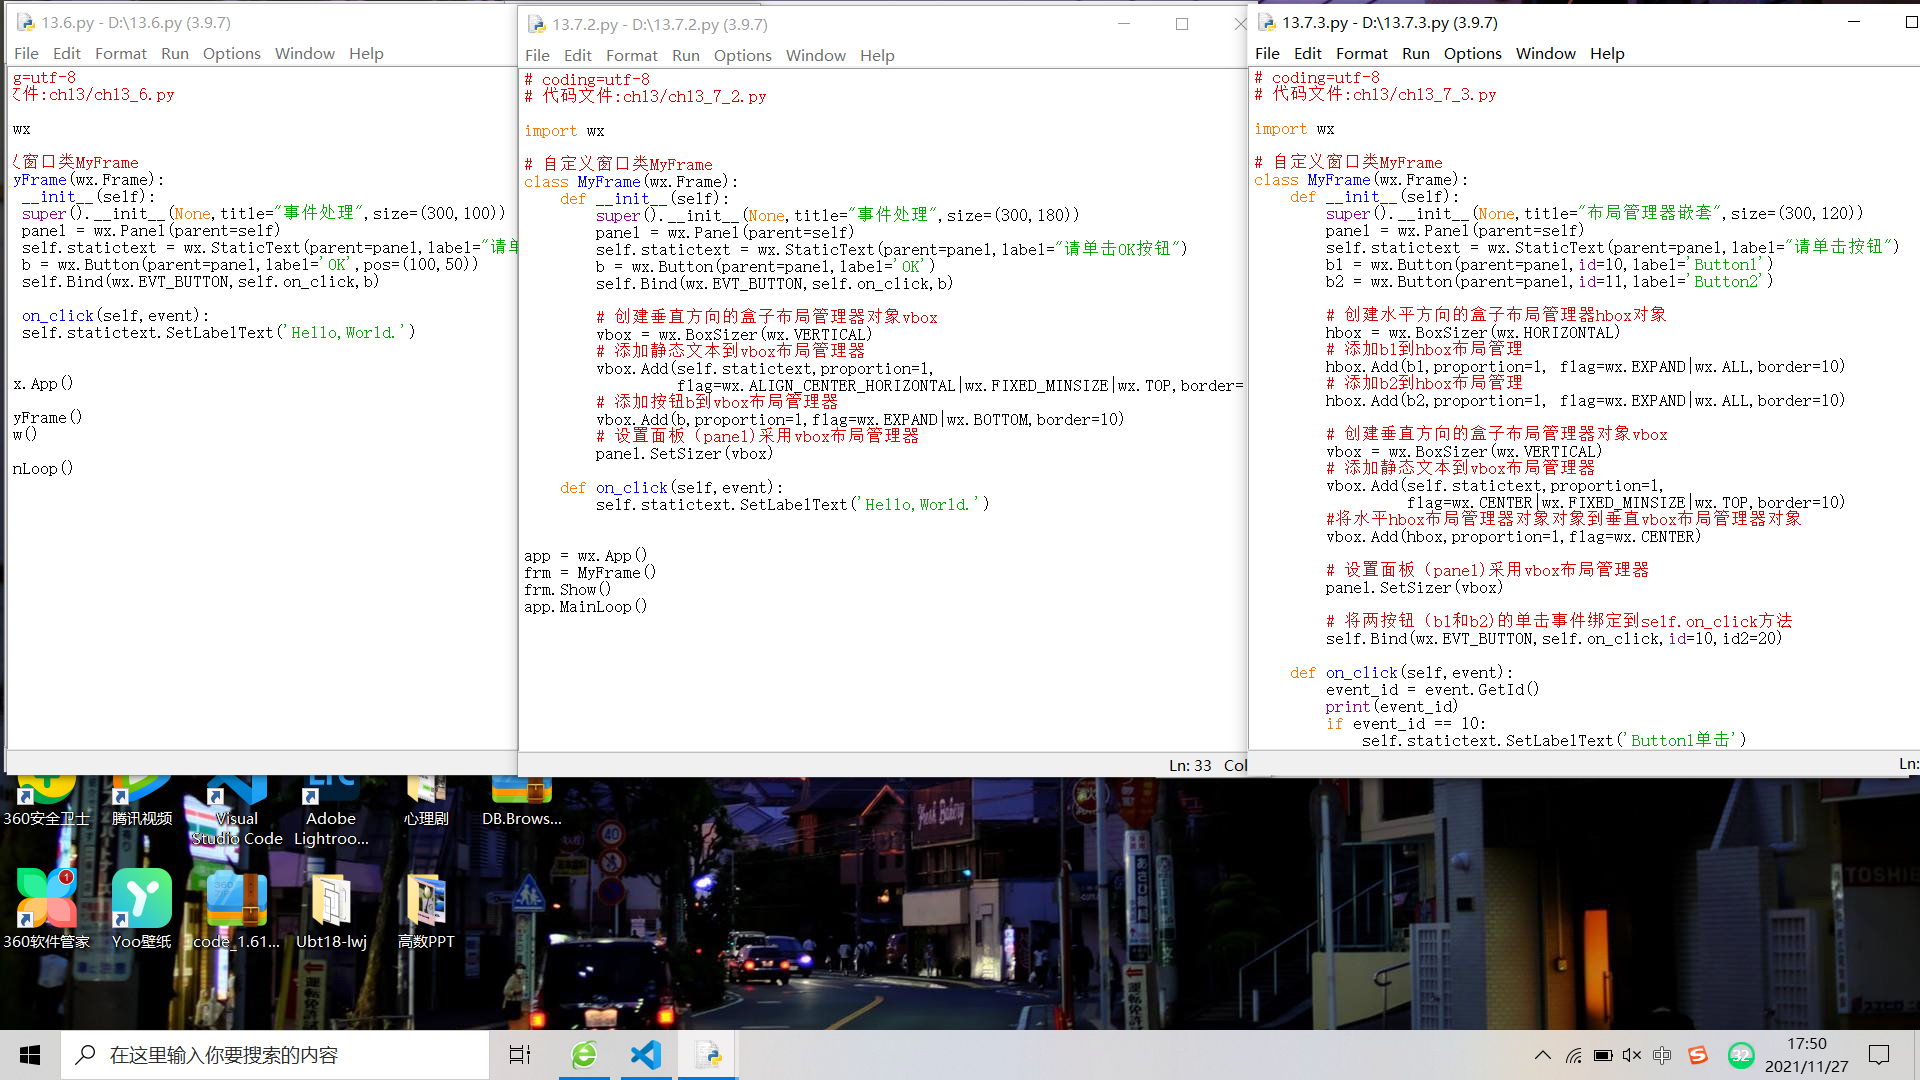Click the Python IDLE taskbar icon
Image resolution: width=1920 pixels, height=1080 pixels.
click(x=709, y=1055)
